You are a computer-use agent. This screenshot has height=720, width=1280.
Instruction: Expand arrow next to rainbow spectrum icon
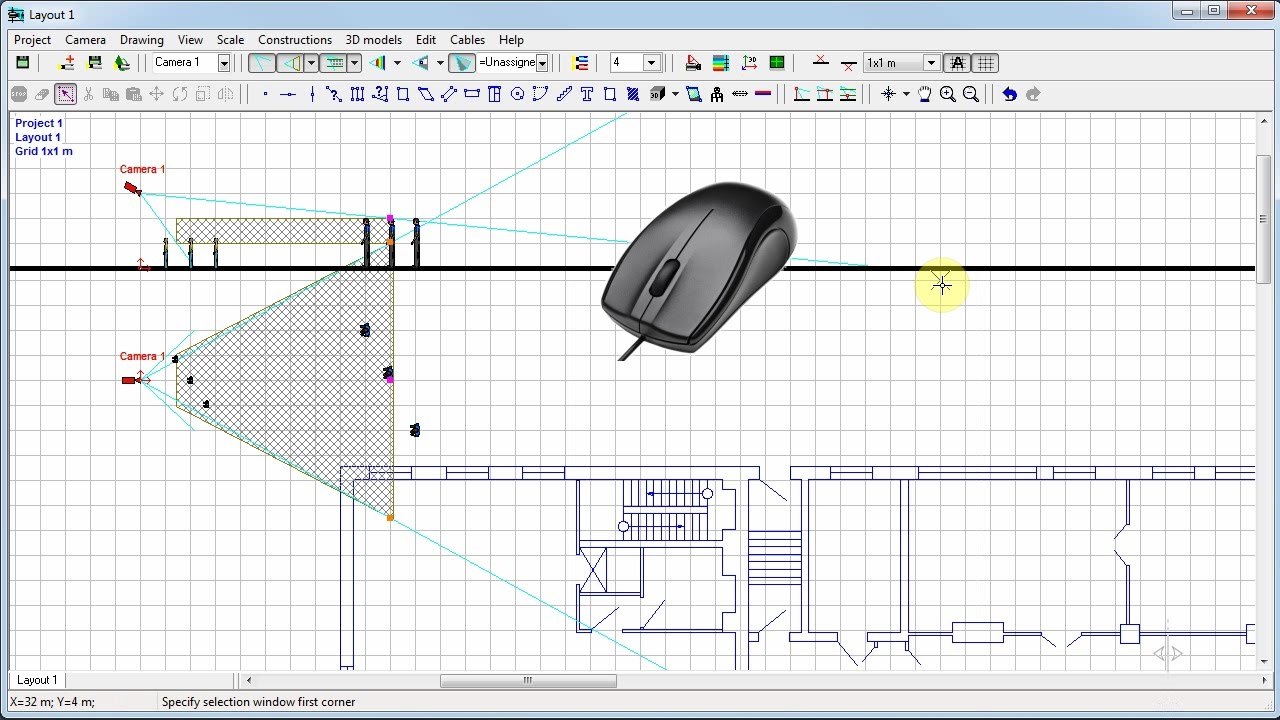coord(397,62)
